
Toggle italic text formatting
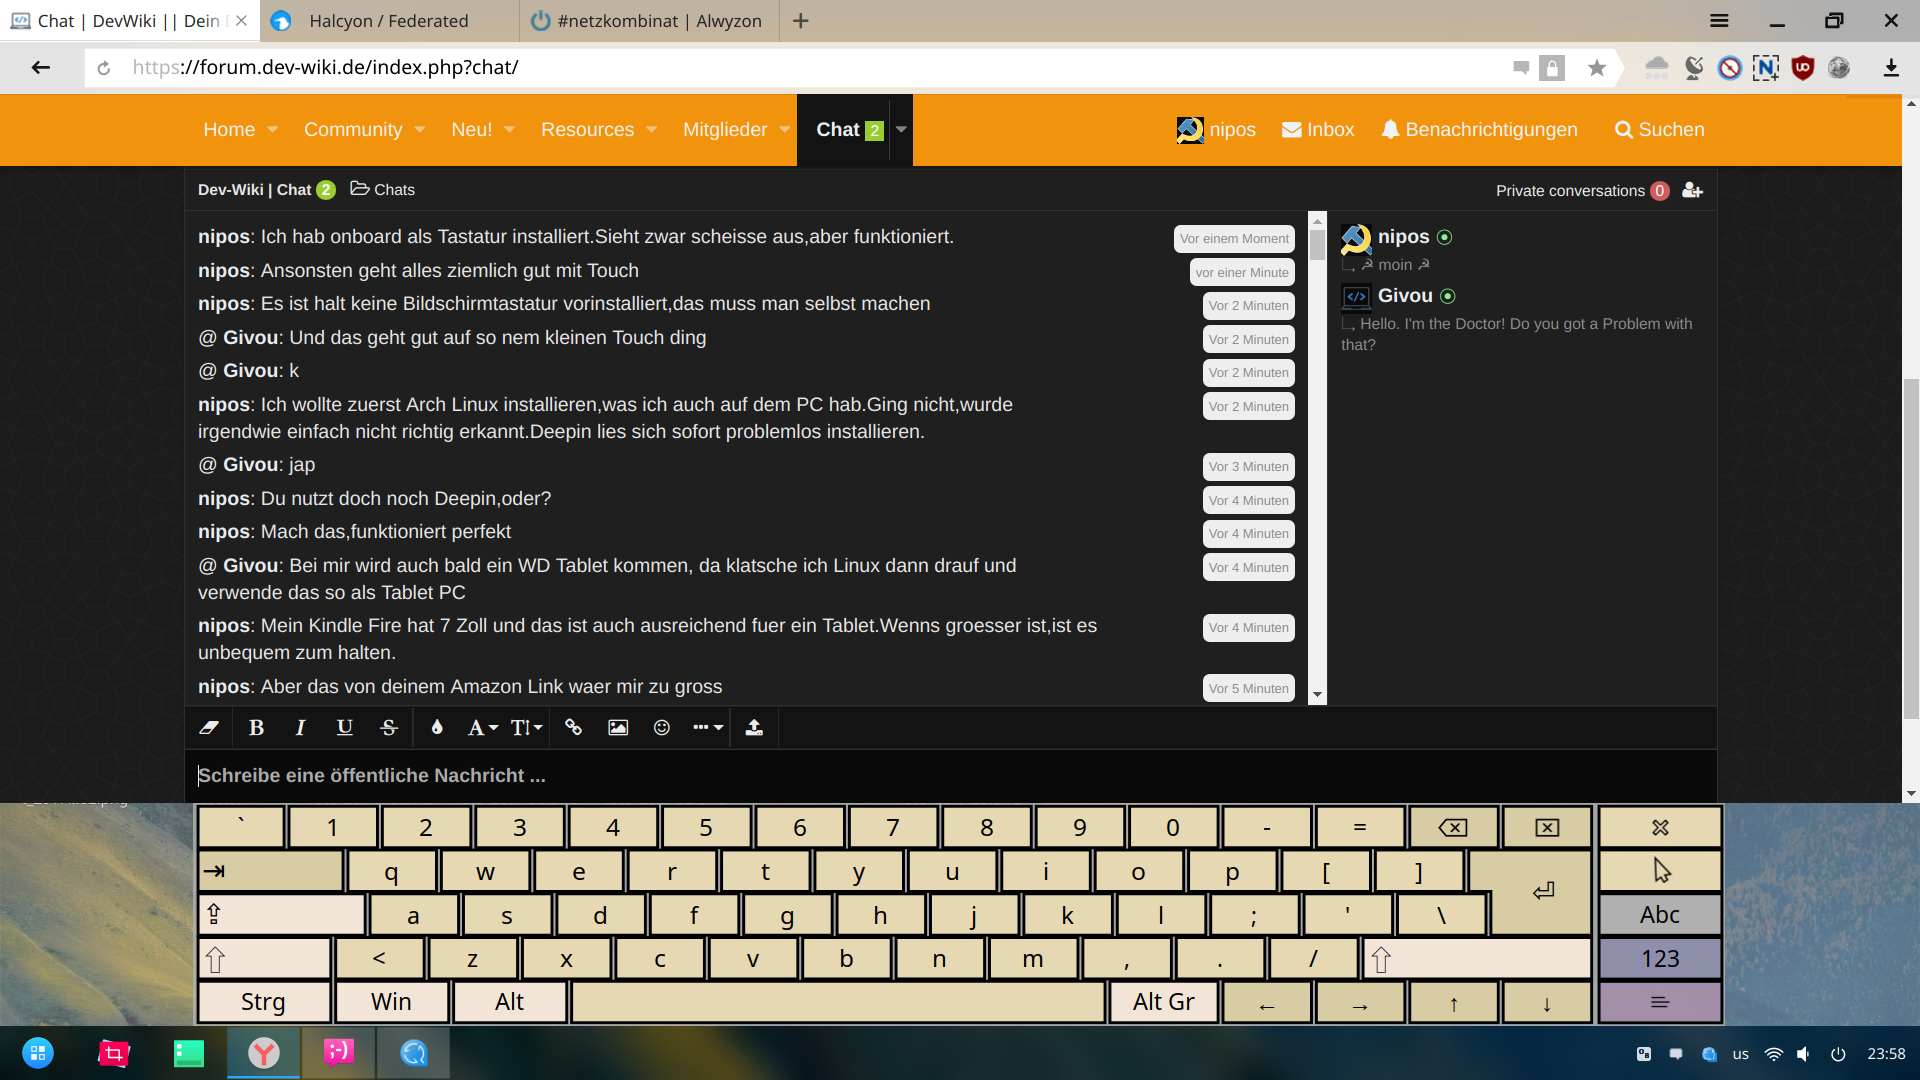[300, 728]
